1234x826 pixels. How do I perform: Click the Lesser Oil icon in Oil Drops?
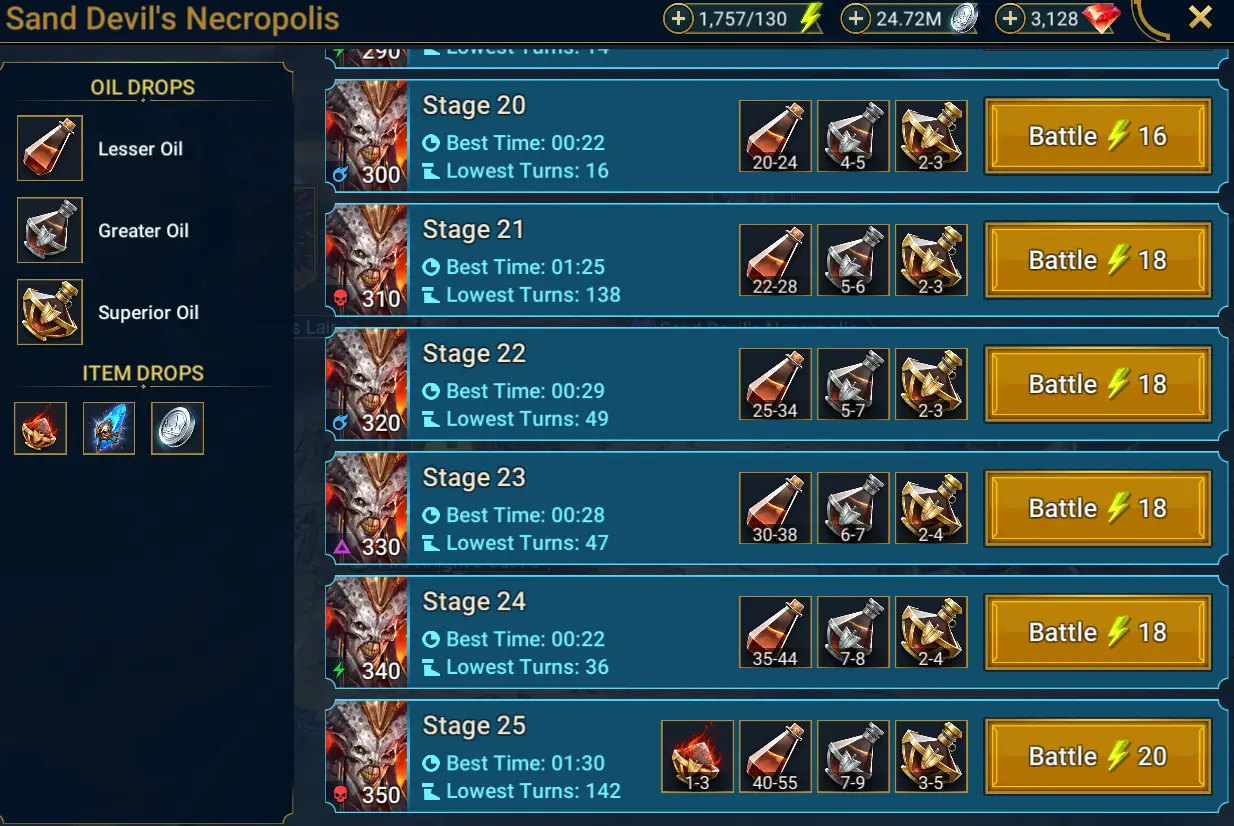(50, 148)
